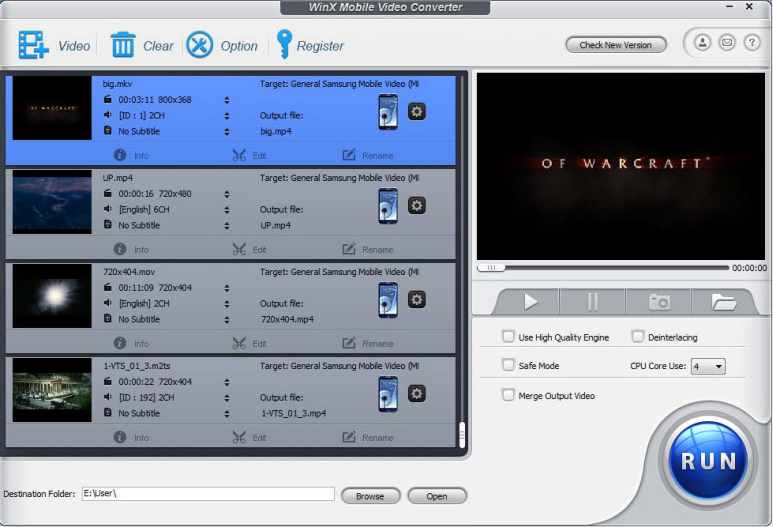Take a snapshot with camera button
This screenshot has height=527, width=773.
[659, 302]
